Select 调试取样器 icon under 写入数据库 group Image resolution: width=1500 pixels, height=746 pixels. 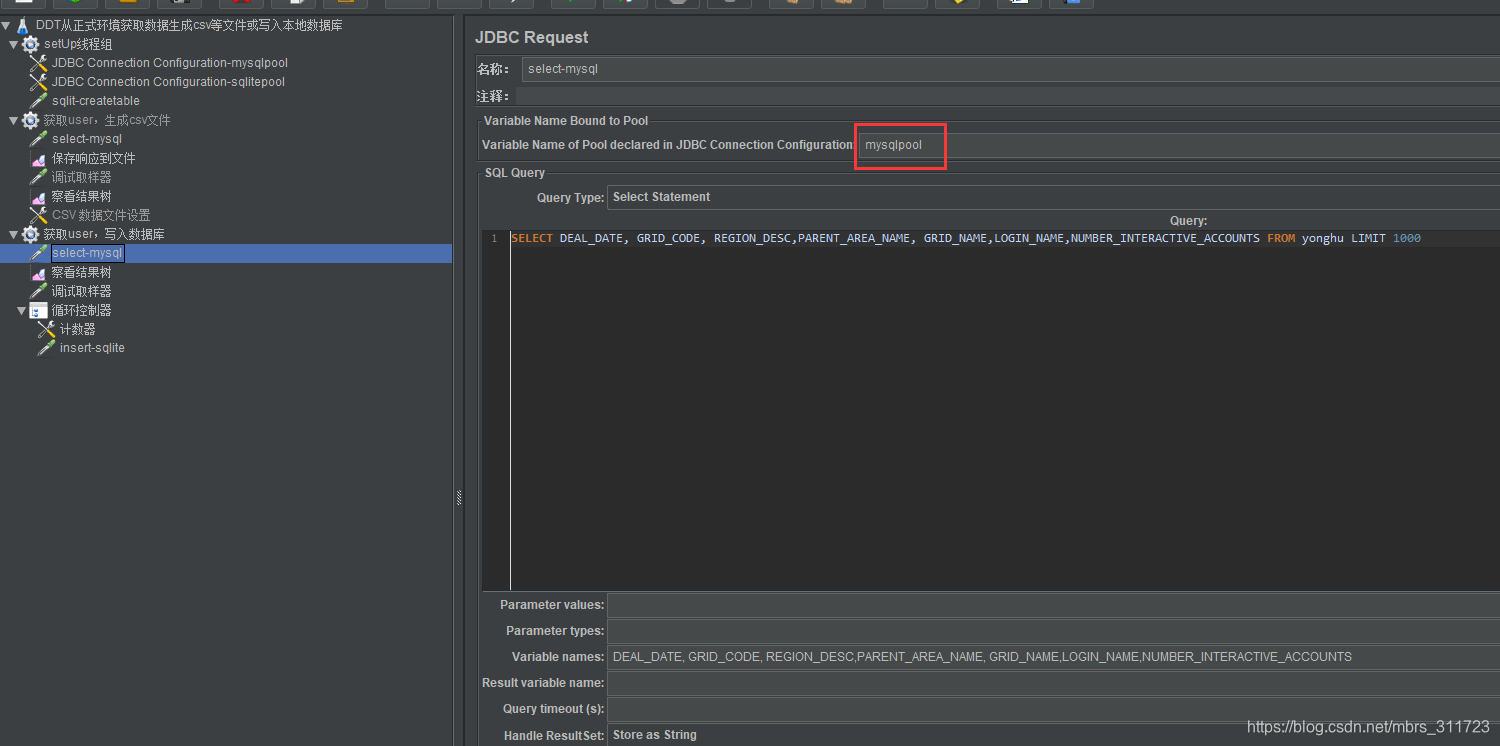coord(39,291)
